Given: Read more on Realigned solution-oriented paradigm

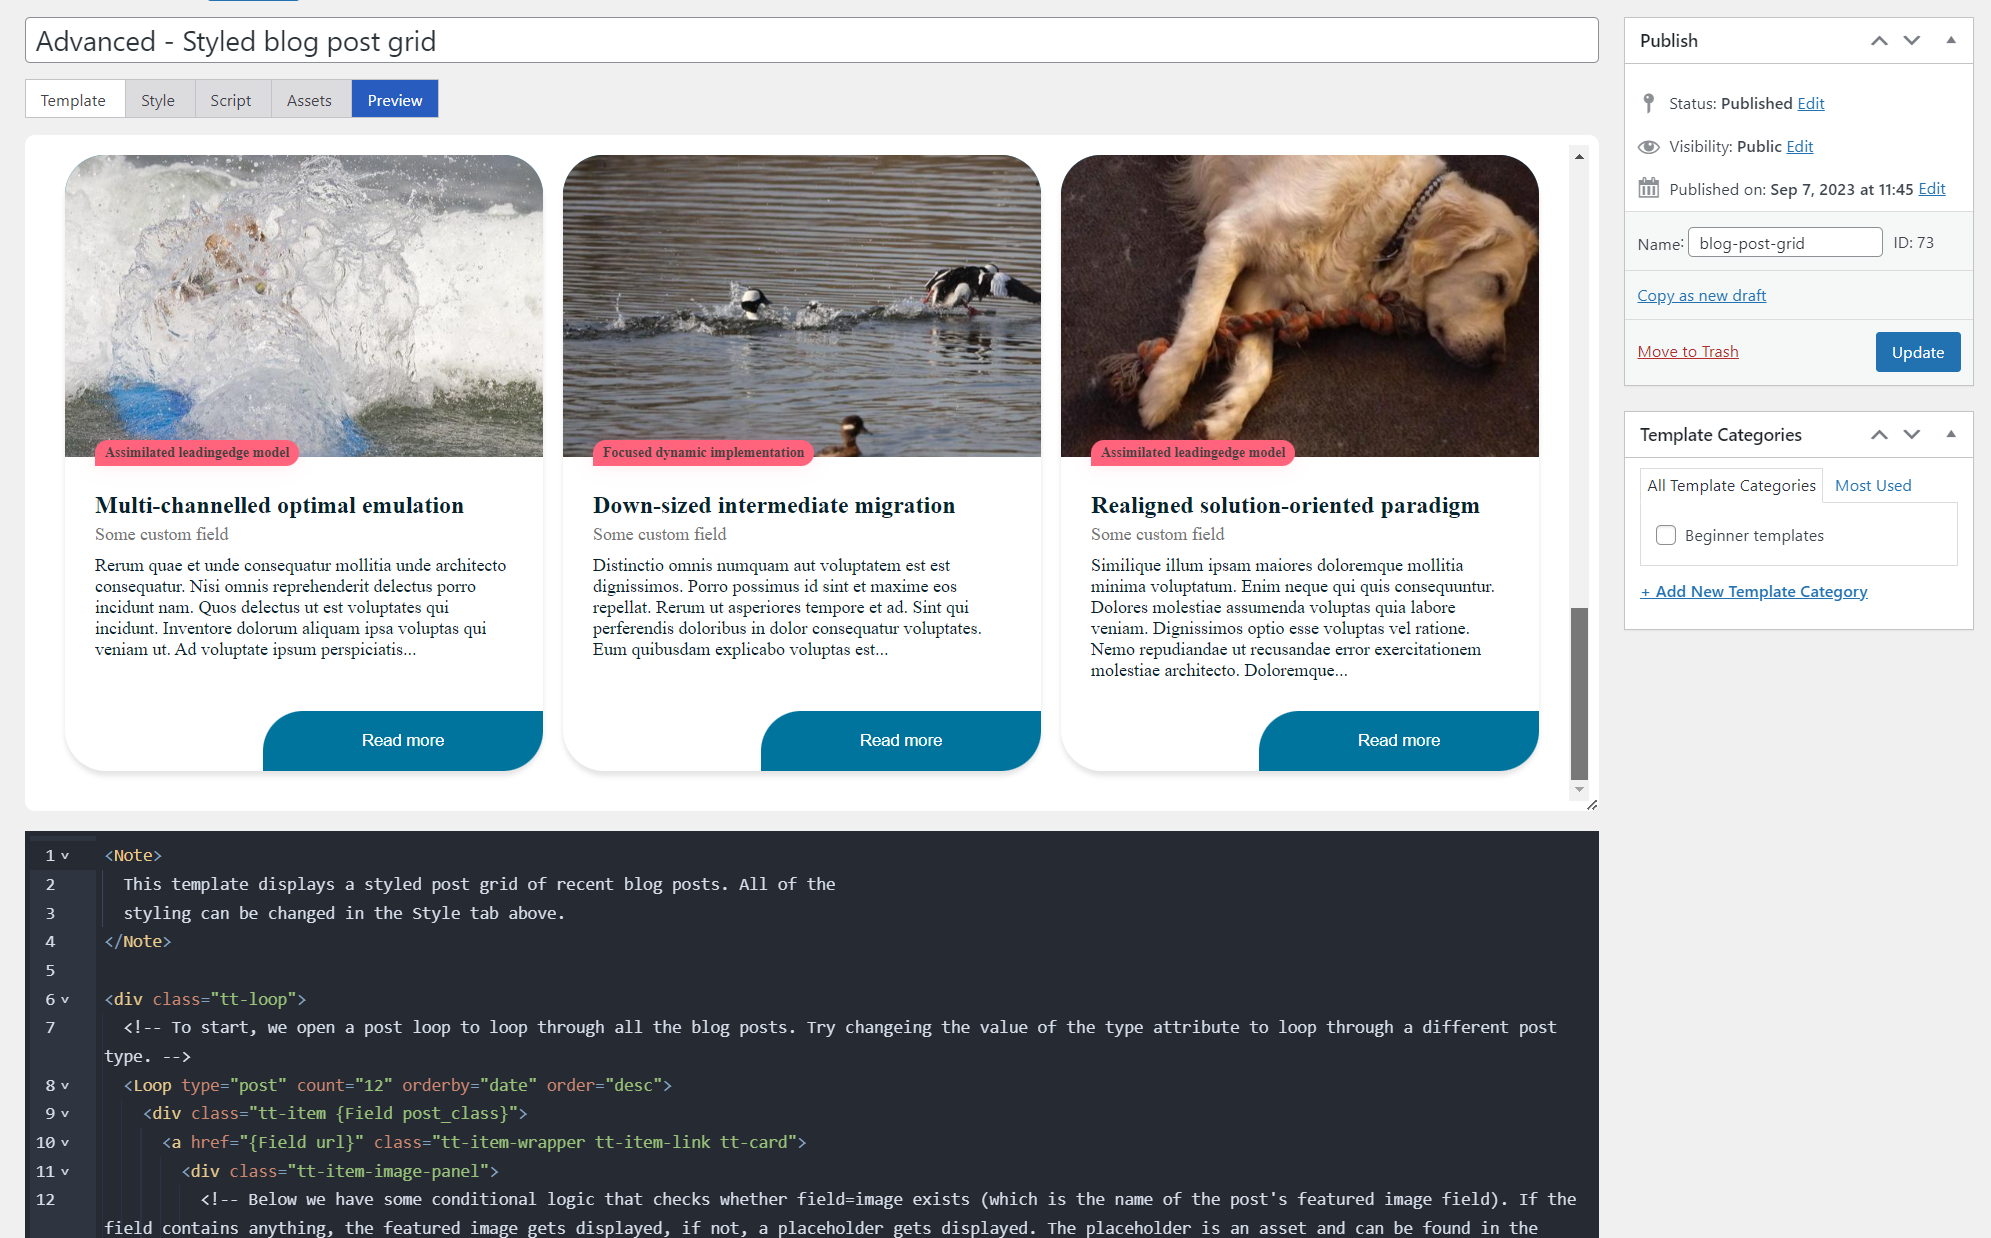Looking at the screenshot, I should point(1399,740).
